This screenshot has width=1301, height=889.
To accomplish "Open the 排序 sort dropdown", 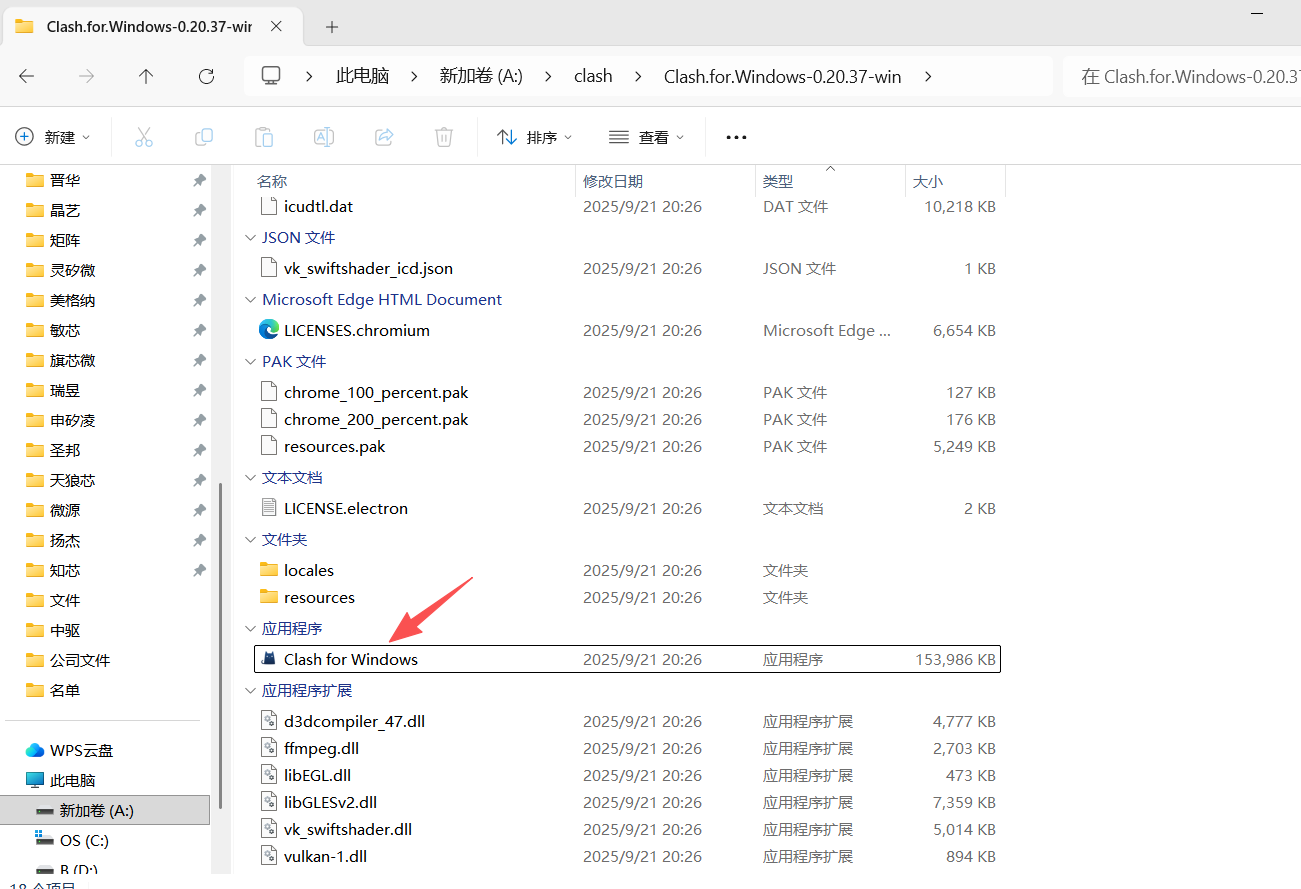I will click(536, 137).
